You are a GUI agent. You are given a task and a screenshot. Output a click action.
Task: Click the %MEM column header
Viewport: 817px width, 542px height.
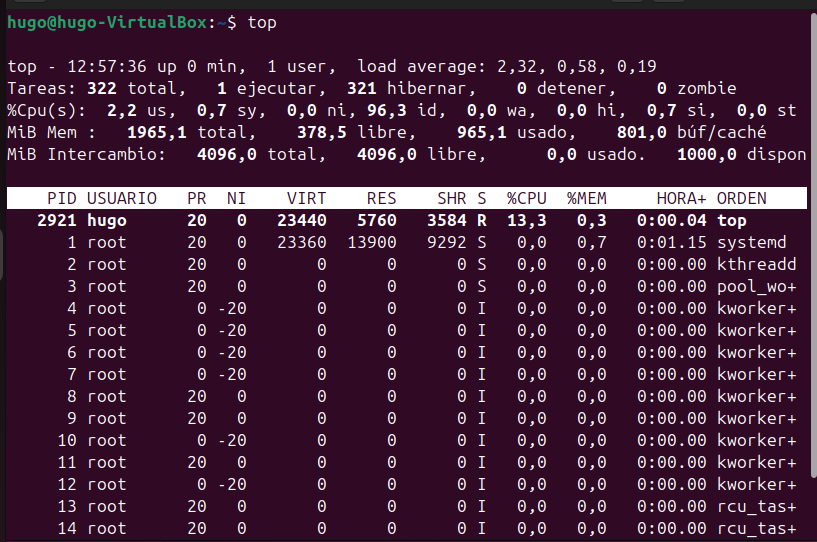(586, 198)
